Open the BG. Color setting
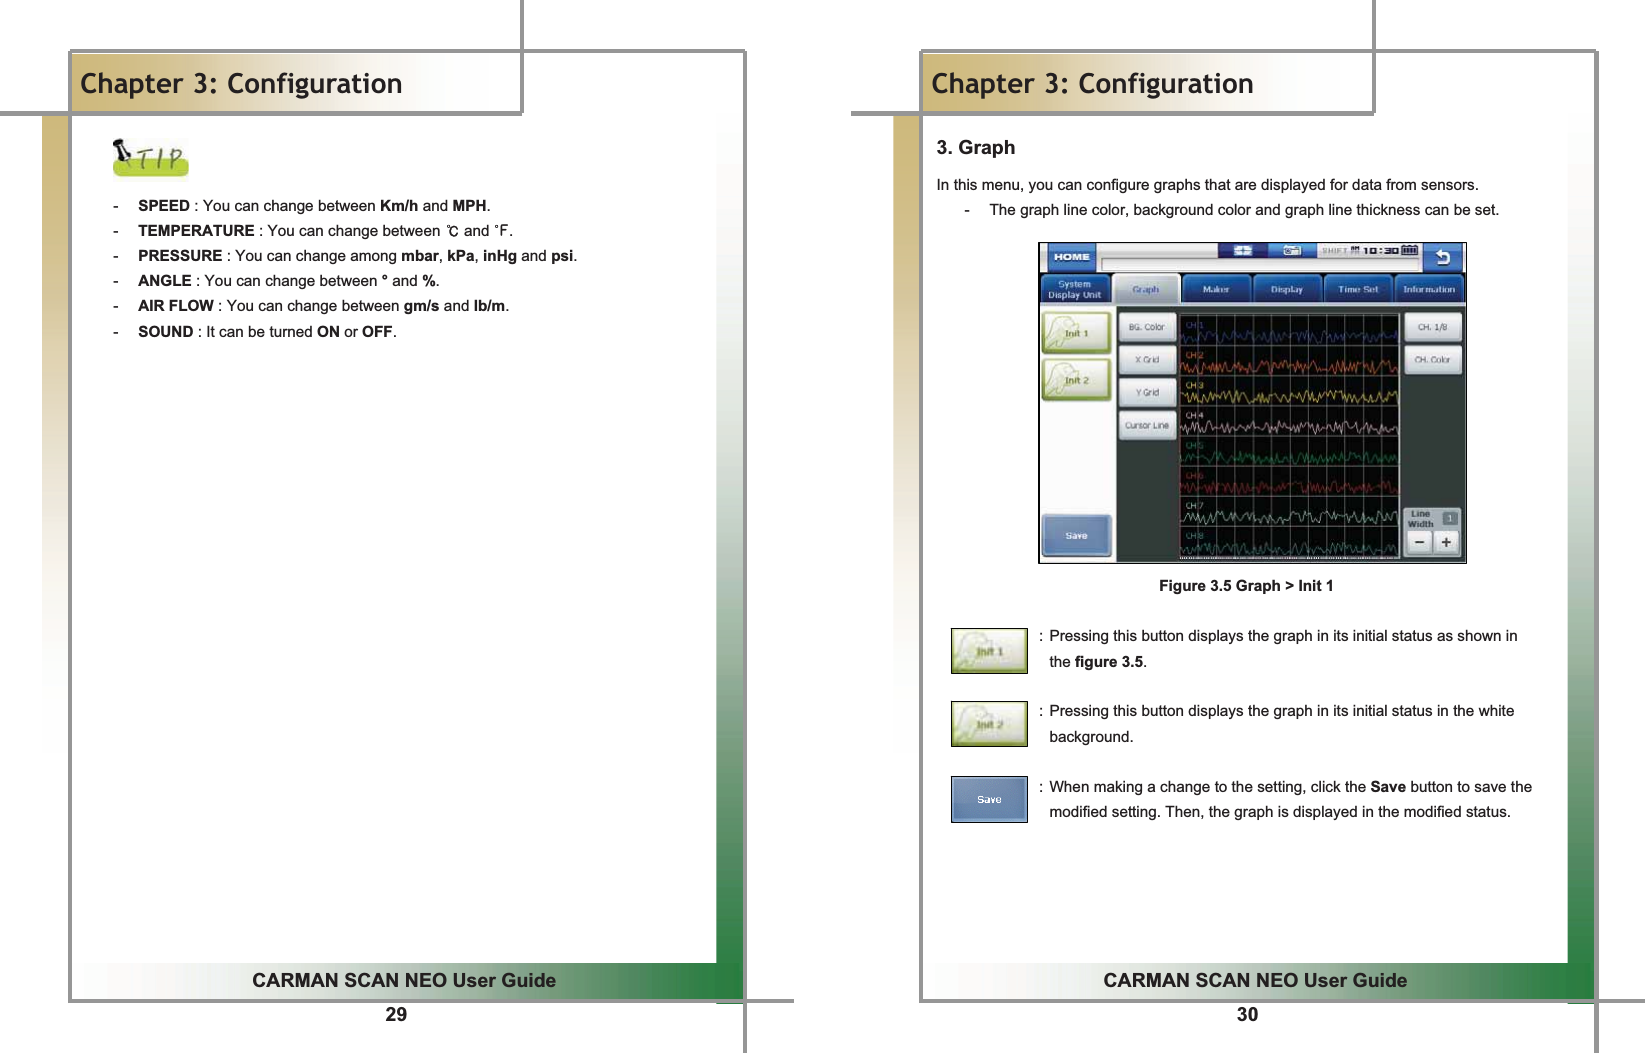Image resolution: width=1645 pixels, height=1053 pixels. (1147, 327)
